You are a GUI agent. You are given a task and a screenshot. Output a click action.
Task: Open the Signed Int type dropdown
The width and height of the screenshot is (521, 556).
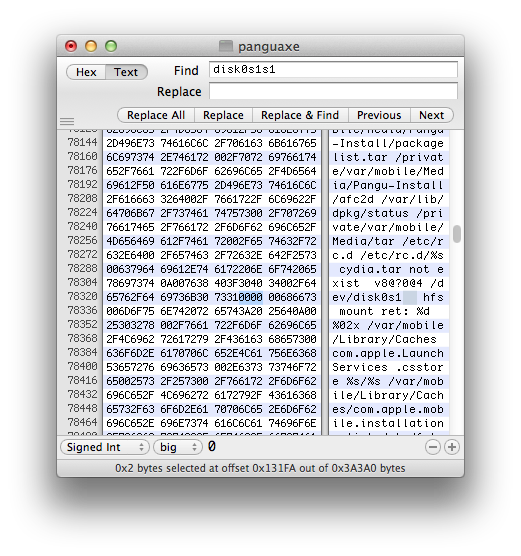pos(105,447)
